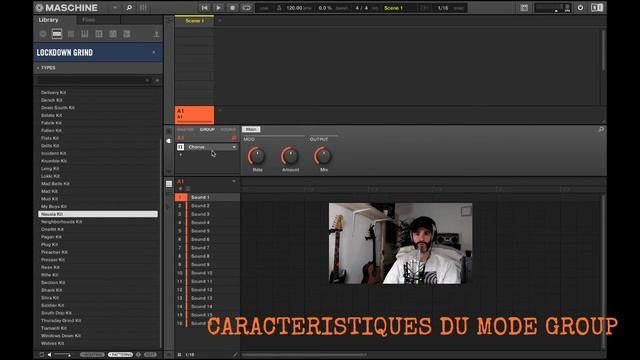Screen dimensions: 640x360
Task: Switch to the GROUP channel tab
Action: click(207, 129)
